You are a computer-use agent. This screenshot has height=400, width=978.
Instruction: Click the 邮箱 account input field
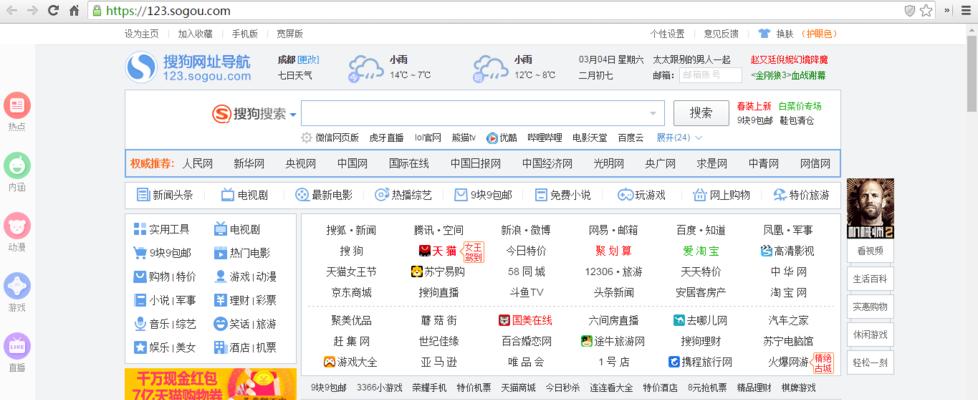click(710, 75)
